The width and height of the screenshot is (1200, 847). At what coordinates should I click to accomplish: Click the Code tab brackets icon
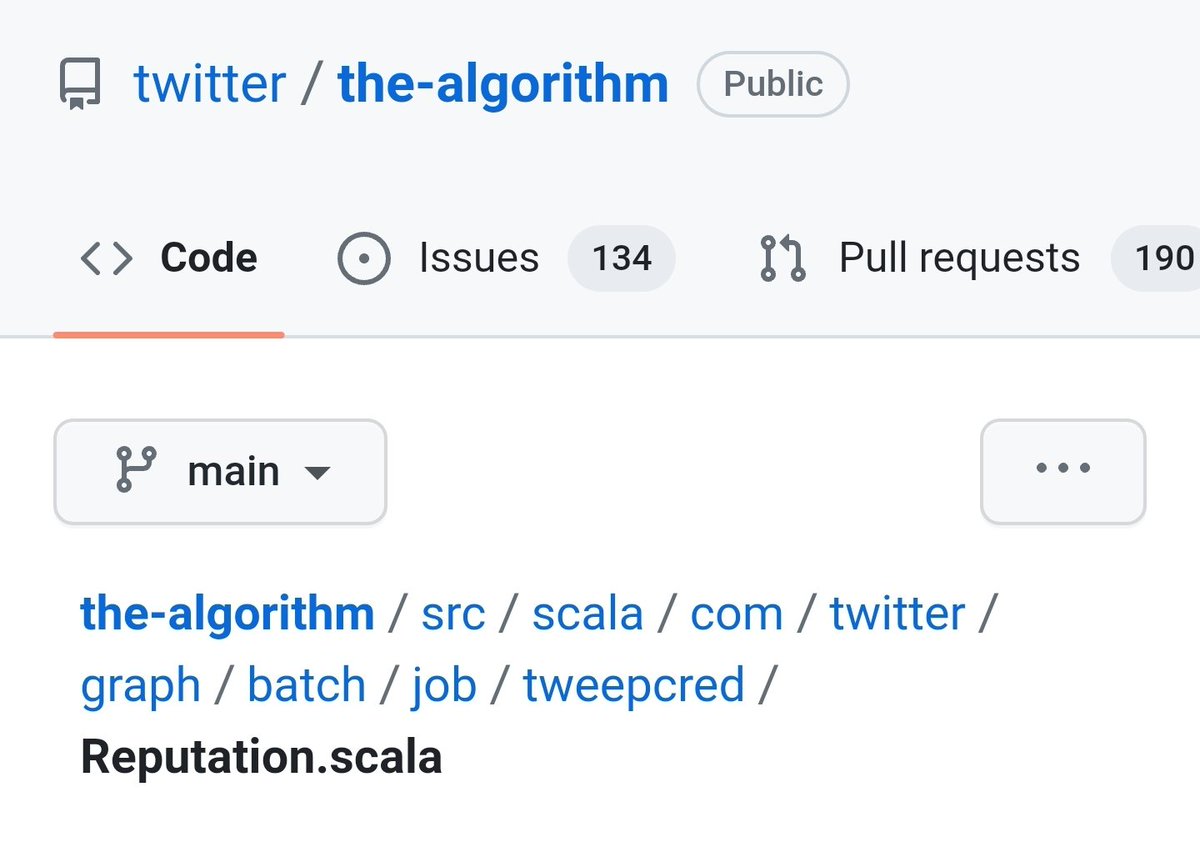[x=106, y=258]
